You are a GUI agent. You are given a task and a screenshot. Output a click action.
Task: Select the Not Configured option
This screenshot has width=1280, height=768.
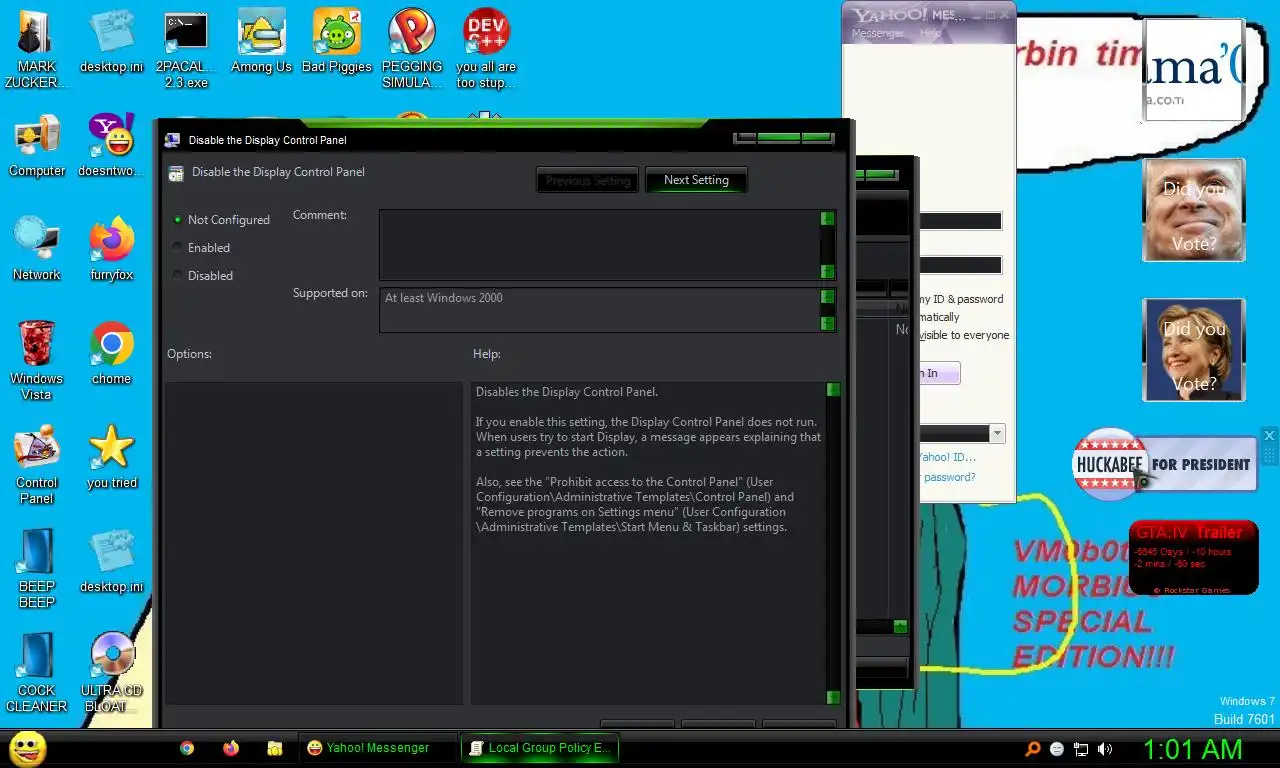point(222,220)
